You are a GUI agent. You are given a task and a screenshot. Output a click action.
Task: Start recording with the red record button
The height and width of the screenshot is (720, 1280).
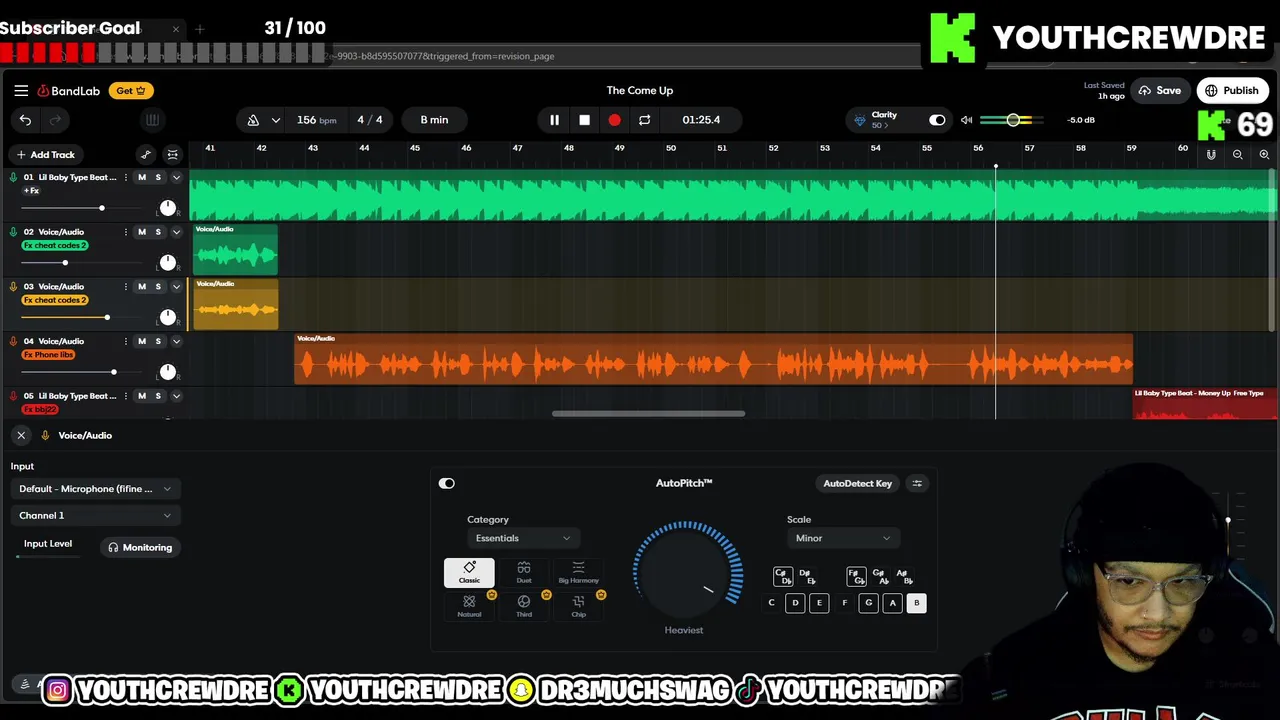pyautogui.click(x=614, y=120)
